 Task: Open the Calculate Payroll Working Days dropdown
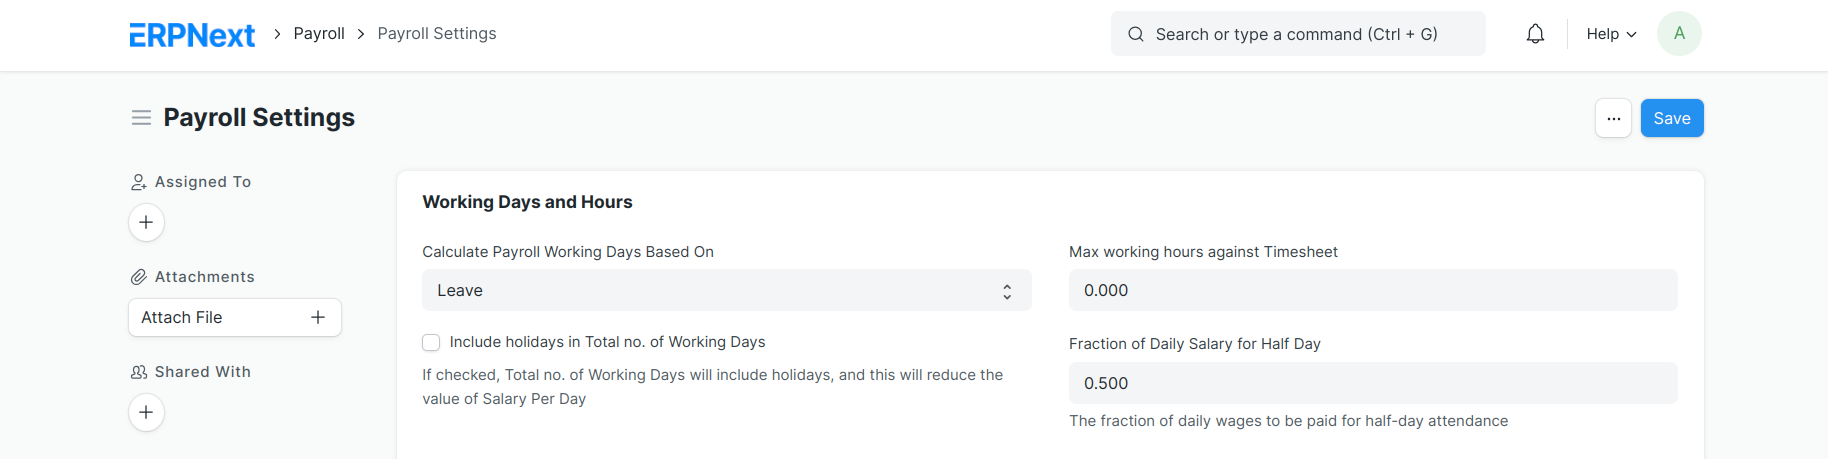coord(727,290)
